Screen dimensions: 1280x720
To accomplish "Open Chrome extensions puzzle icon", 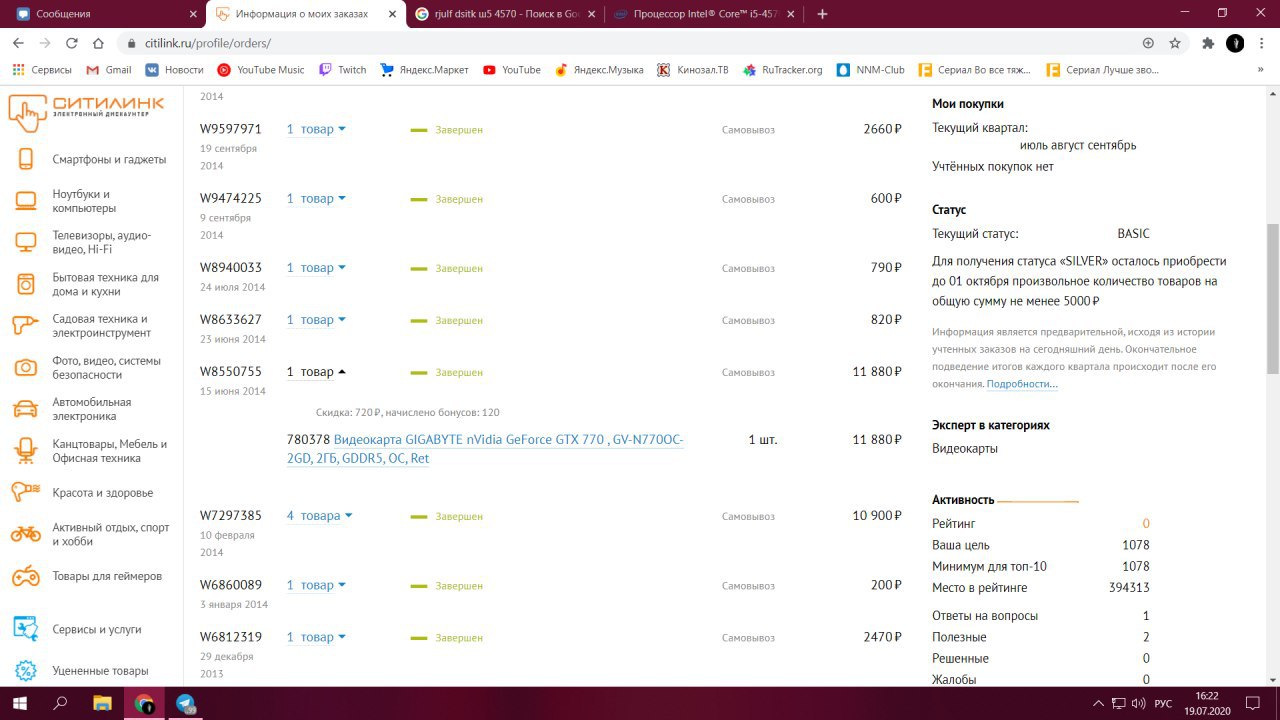I will point(1208,43).
